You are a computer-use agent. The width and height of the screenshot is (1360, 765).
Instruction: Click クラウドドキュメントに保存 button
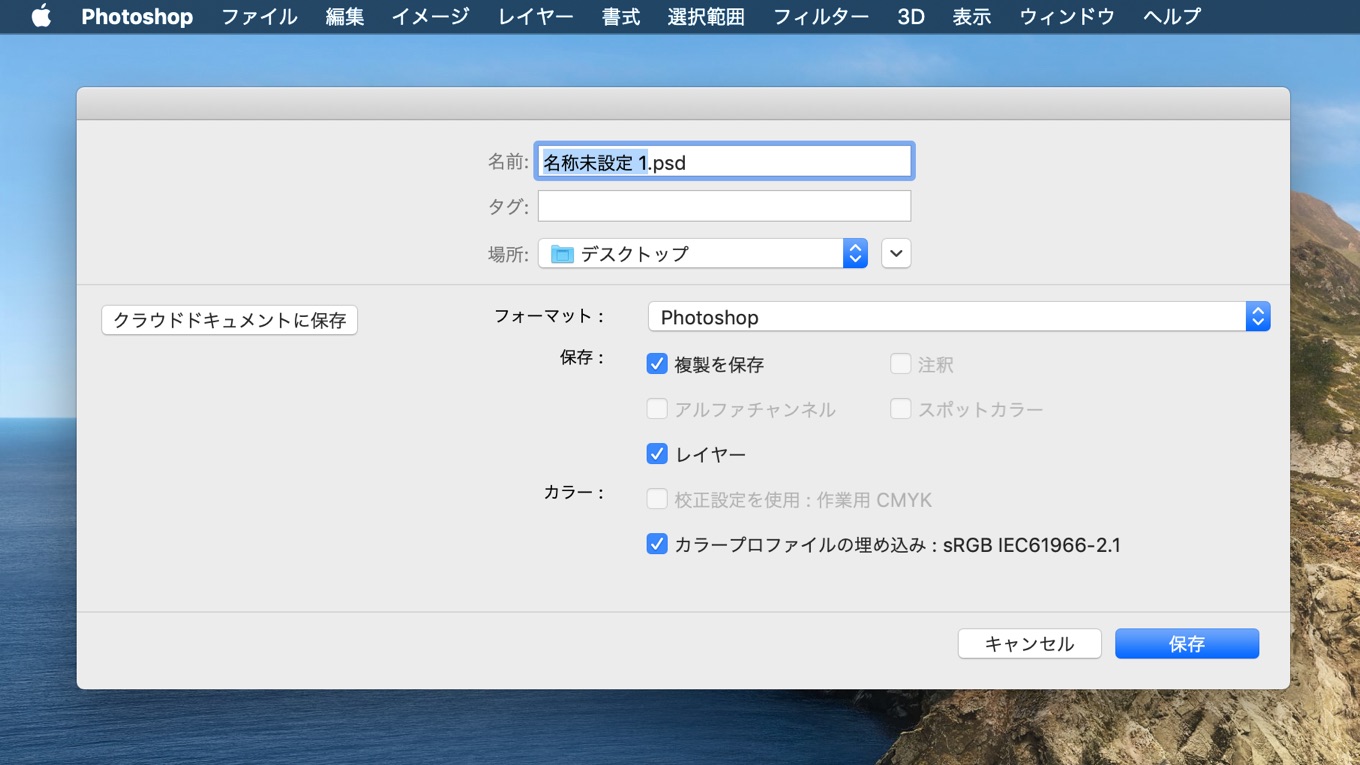tap(230, 320)
